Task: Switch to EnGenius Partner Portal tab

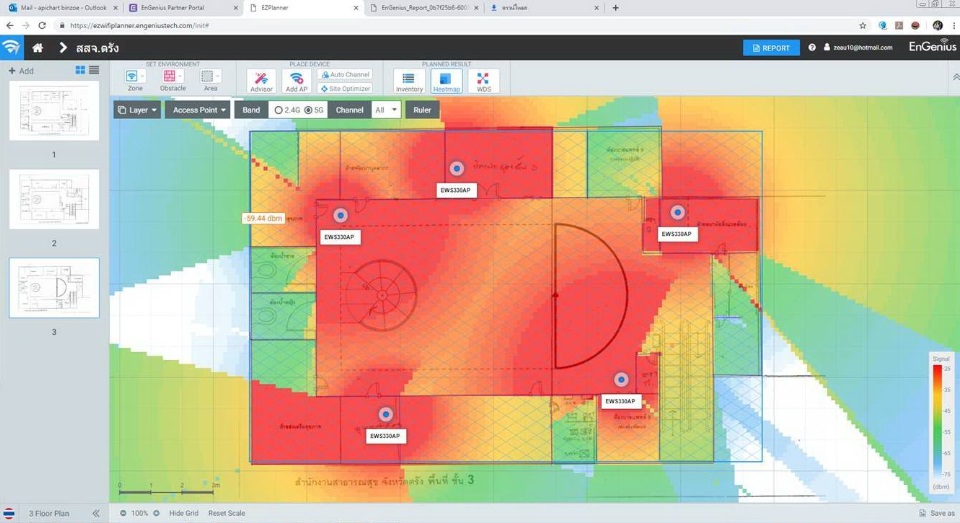Action: (184, 8)
